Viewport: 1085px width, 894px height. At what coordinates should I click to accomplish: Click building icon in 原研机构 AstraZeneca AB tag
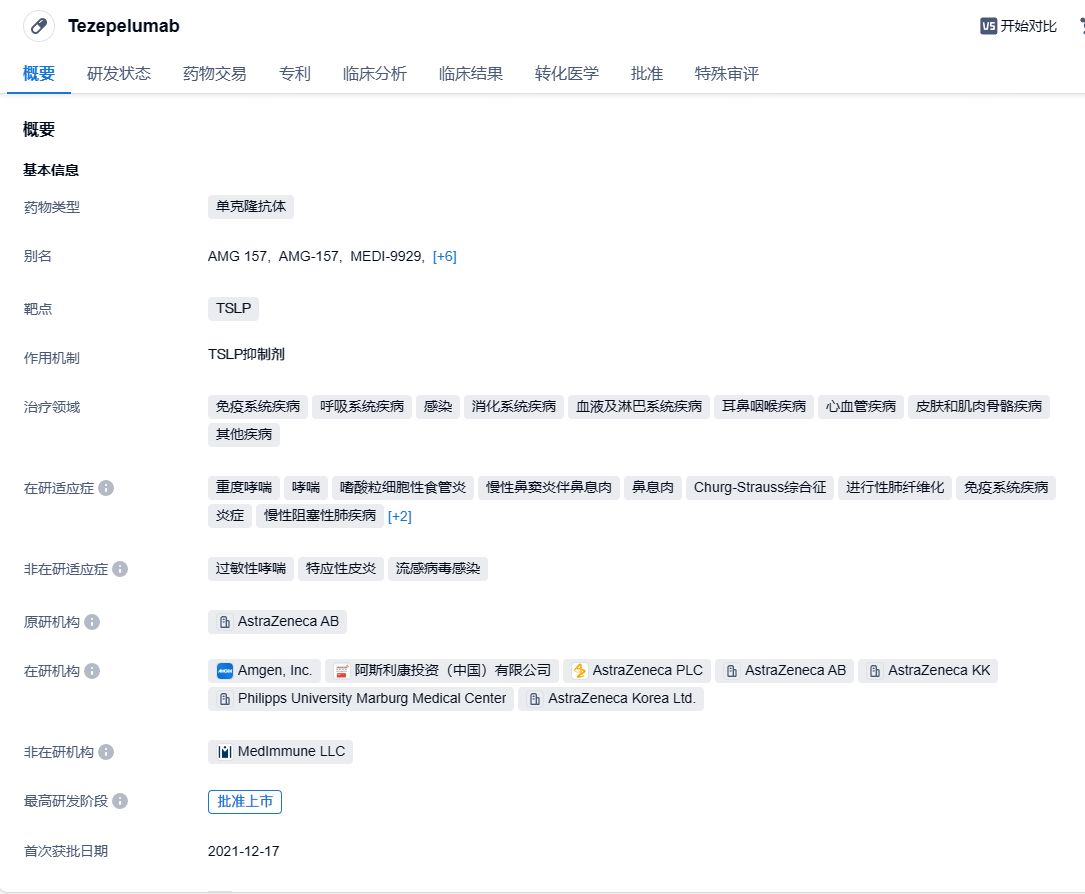click(x=225, y=623)
